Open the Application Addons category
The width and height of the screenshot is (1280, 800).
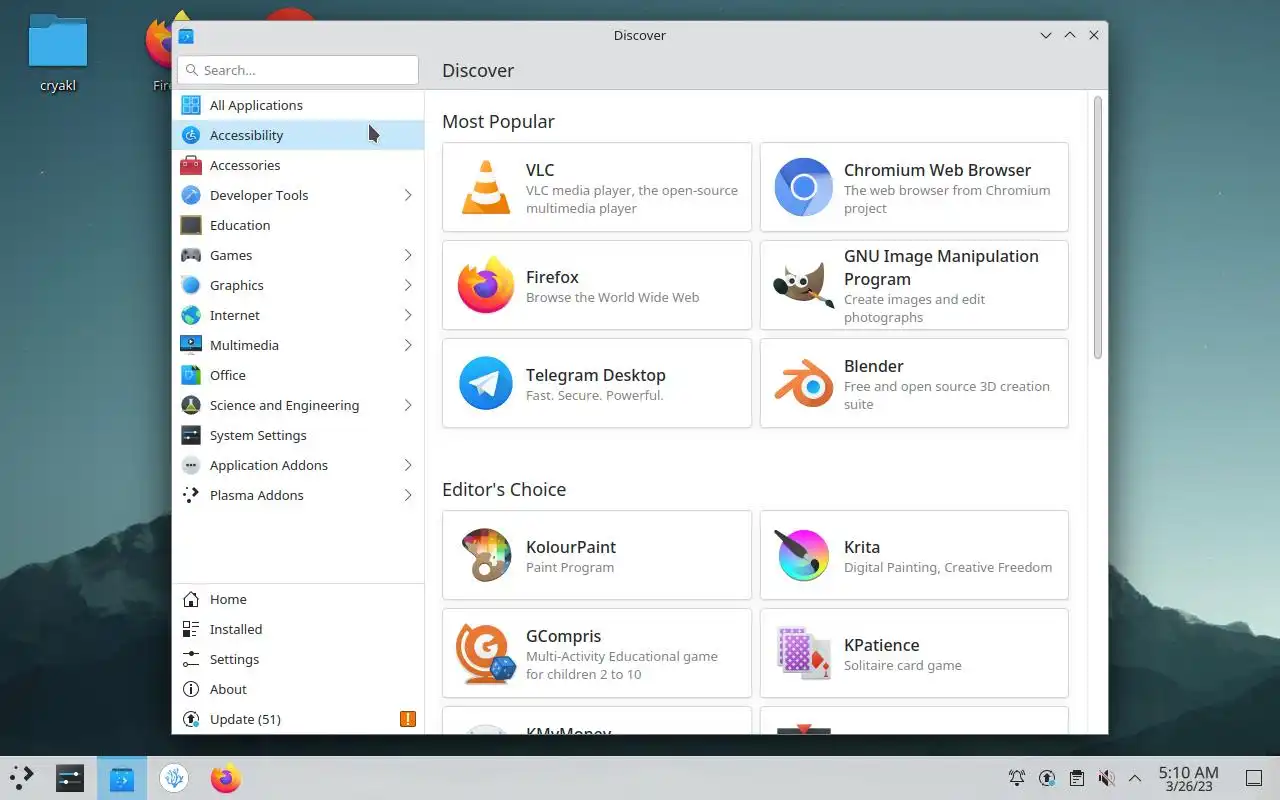tap(298, 465)
